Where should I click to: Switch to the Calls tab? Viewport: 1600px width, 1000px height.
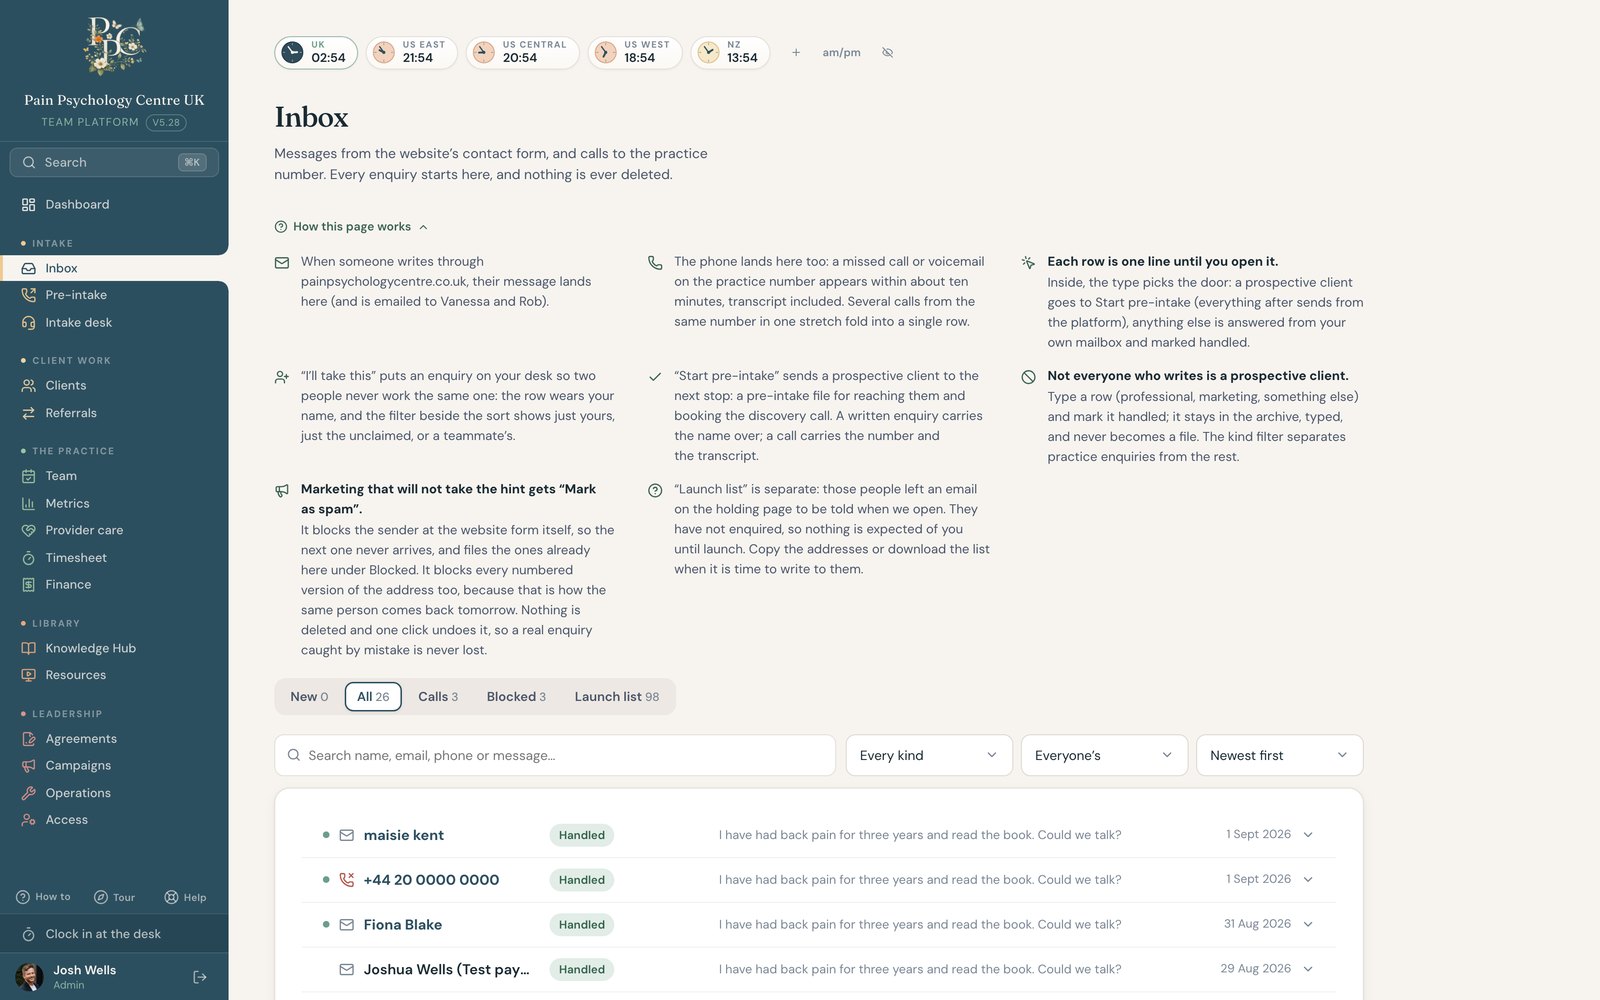(x=438, y=697)
